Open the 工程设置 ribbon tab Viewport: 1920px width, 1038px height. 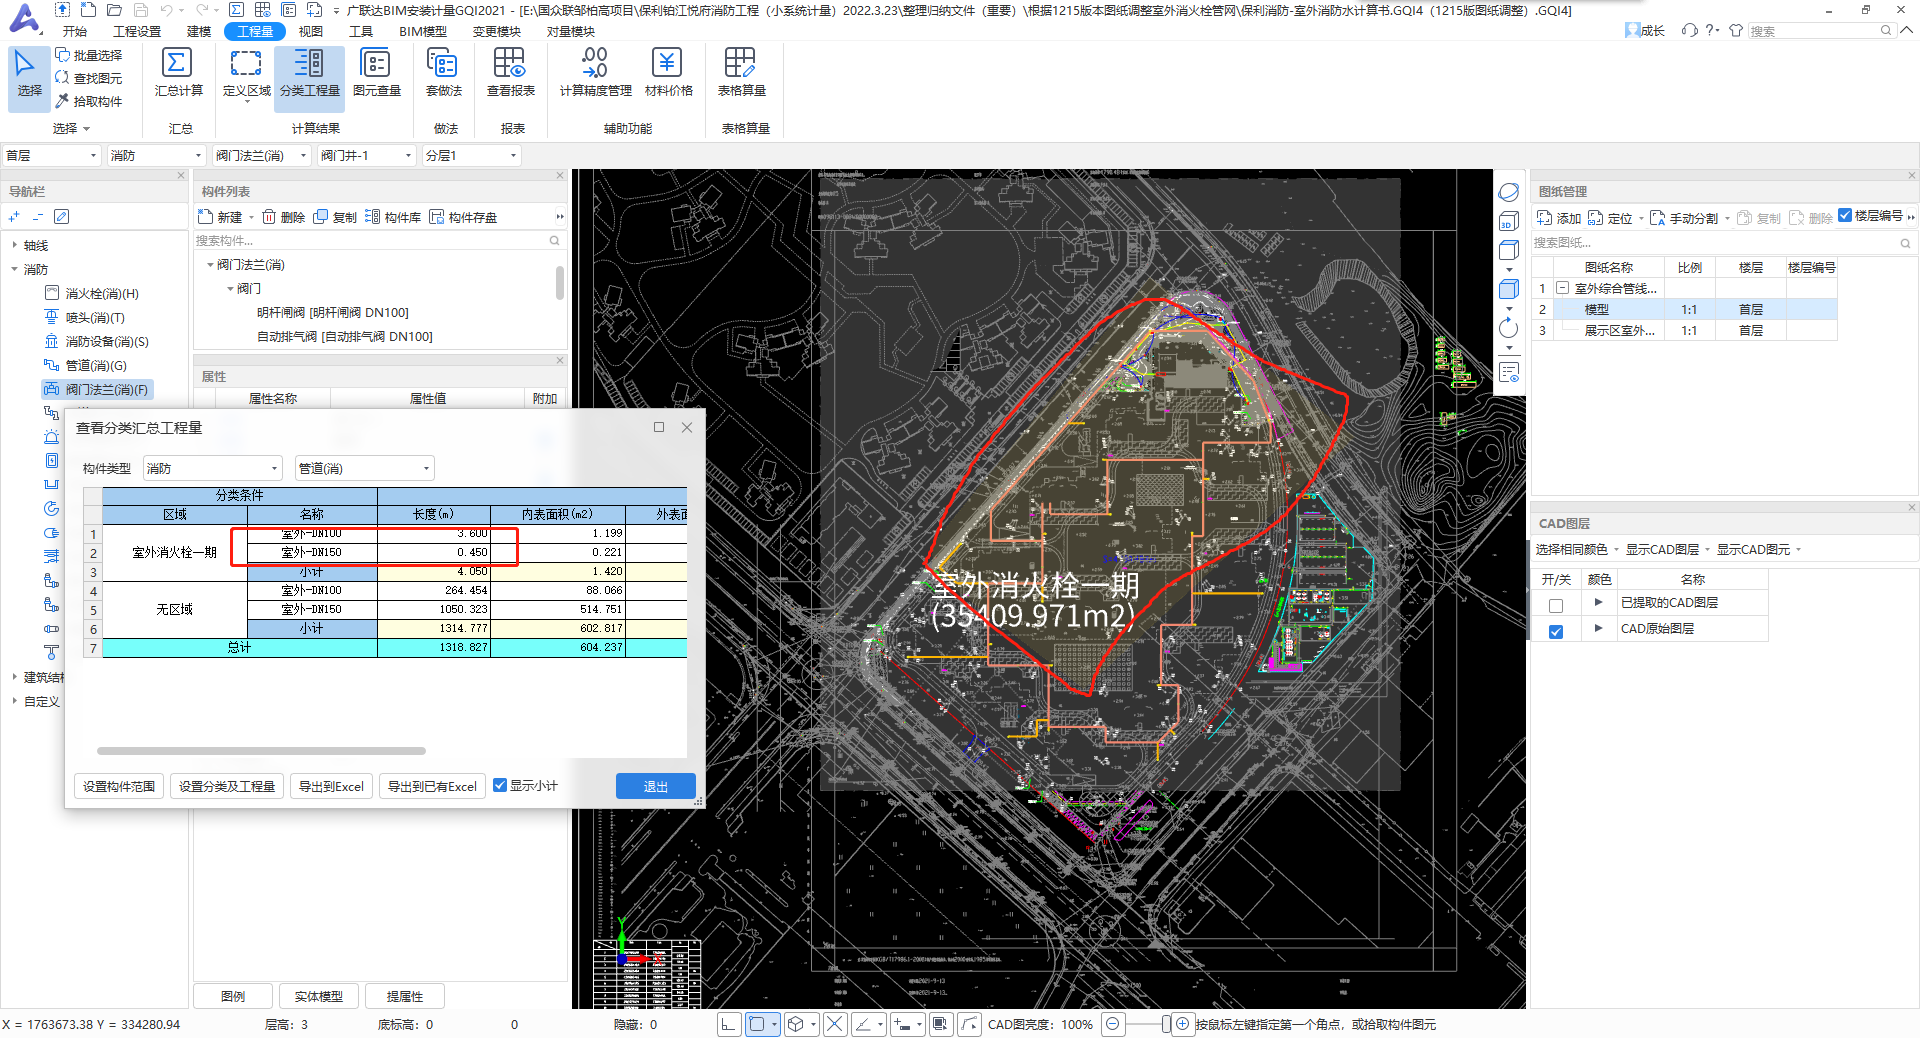(x=137, y=31)
